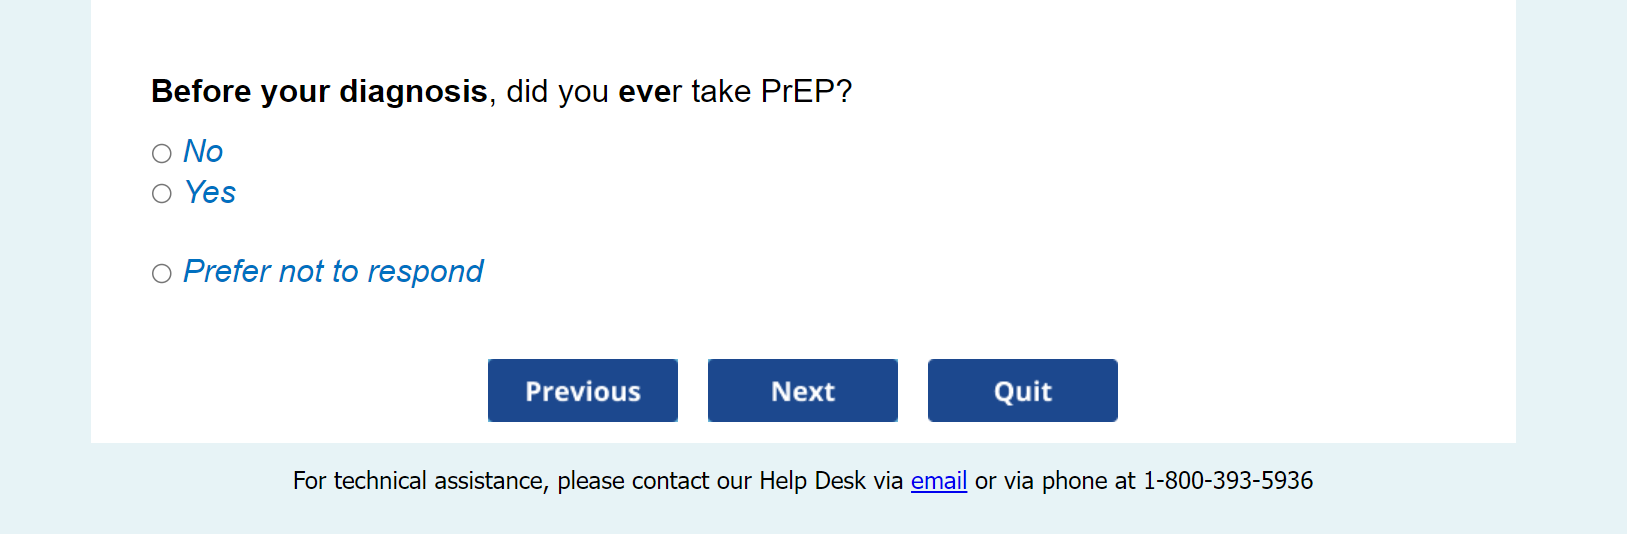
Task: Select the No radio button
Action: click(x=162, y=153)
